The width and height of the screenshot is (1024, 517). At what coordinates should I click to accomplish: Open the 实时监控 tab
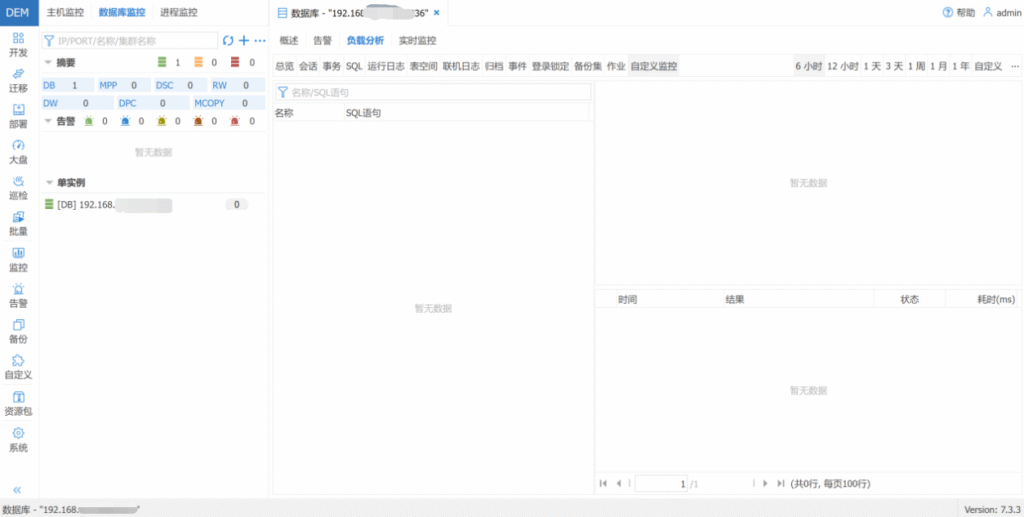pyautogui.click(x=417, y=41)
